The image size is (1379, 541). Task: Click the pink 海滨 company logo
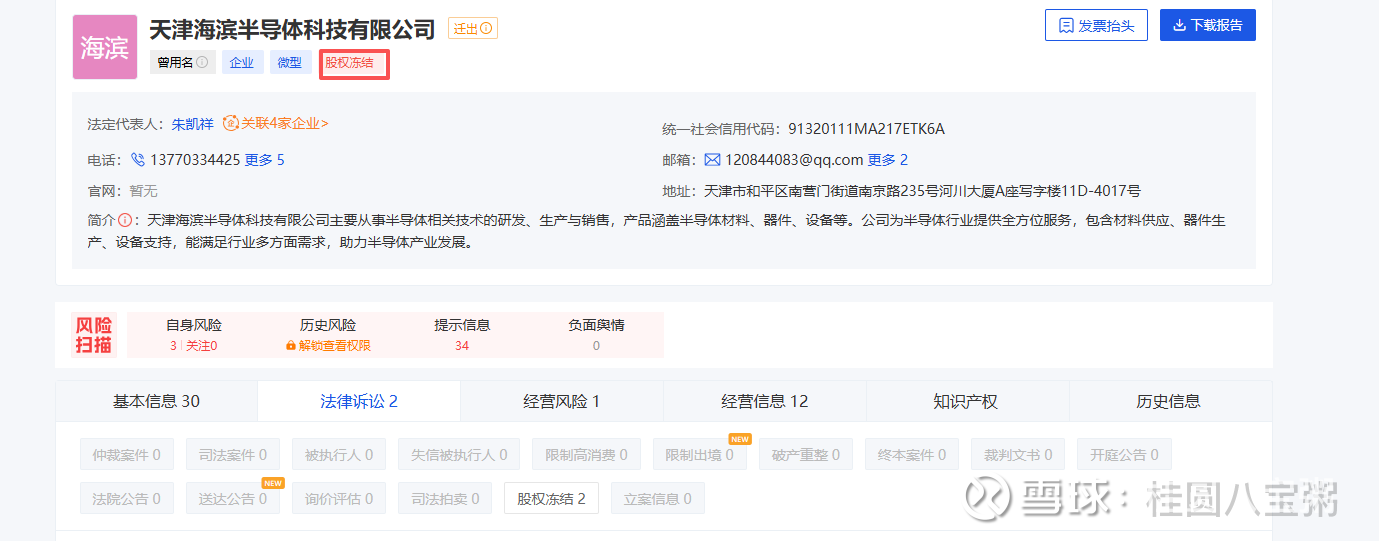[x=105, y=47]
